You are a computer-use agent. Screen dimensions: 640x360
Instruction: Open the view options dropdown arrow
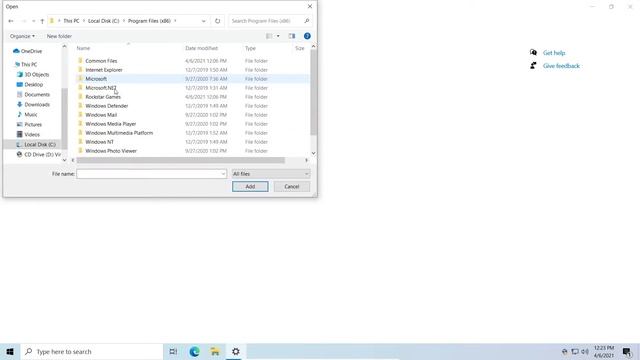click(x=278, y=36)
